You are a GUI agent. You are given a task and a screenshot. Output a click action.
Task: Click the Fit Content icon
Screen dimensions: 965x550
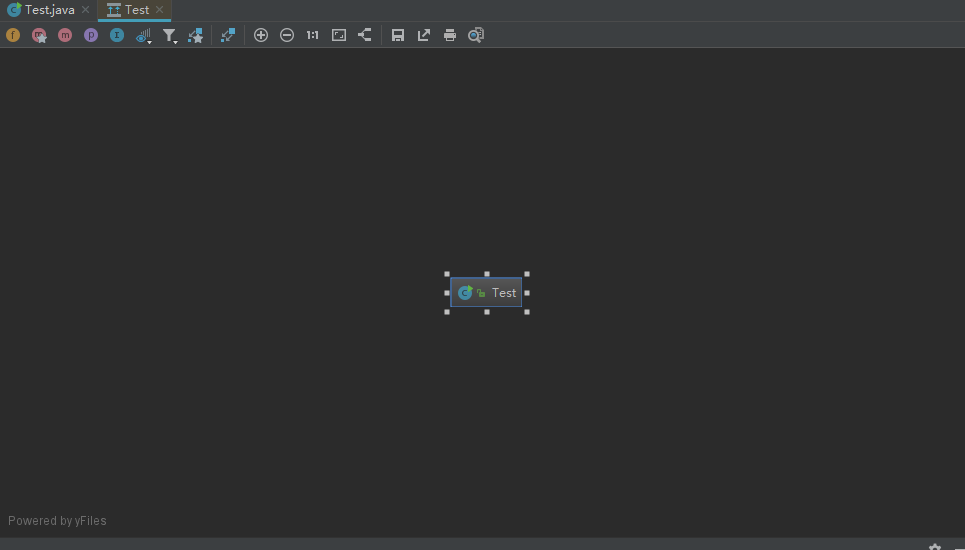click(338, 35)
